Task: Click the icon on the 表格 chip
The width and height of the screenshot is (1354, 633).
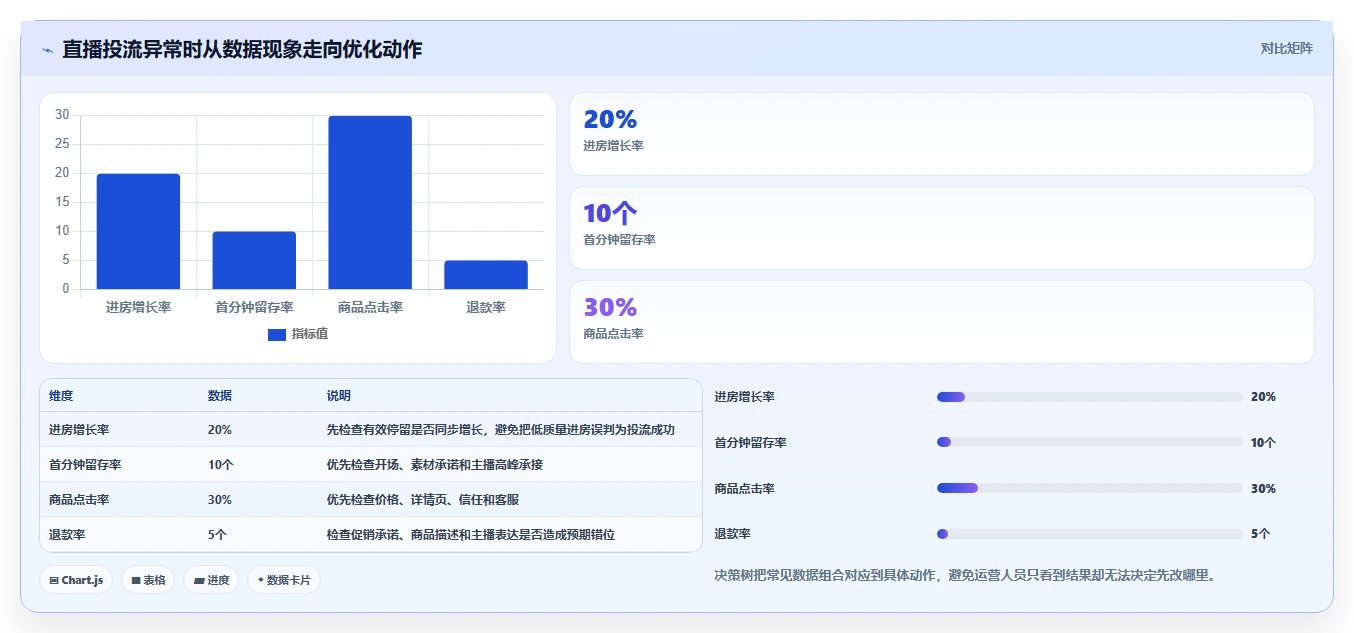Action: coord(136,580)
